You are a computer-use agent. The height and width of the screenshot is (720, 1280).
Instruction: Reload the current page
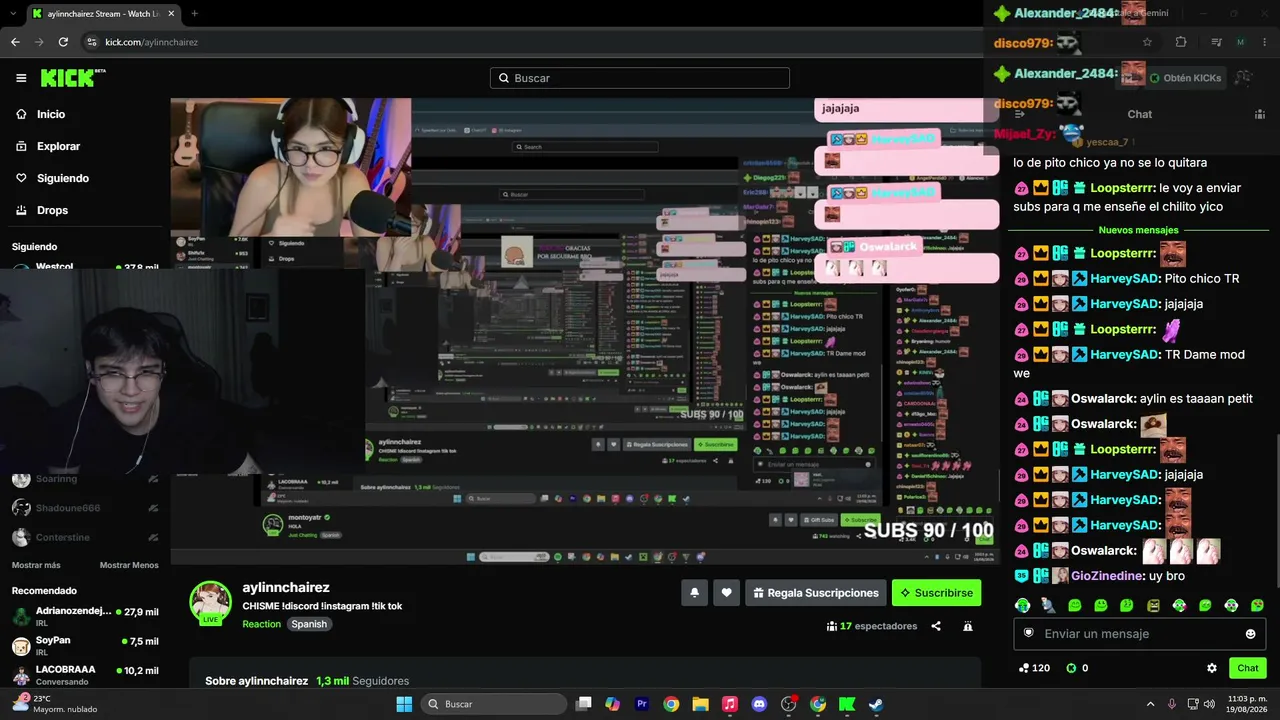(63, 42)
